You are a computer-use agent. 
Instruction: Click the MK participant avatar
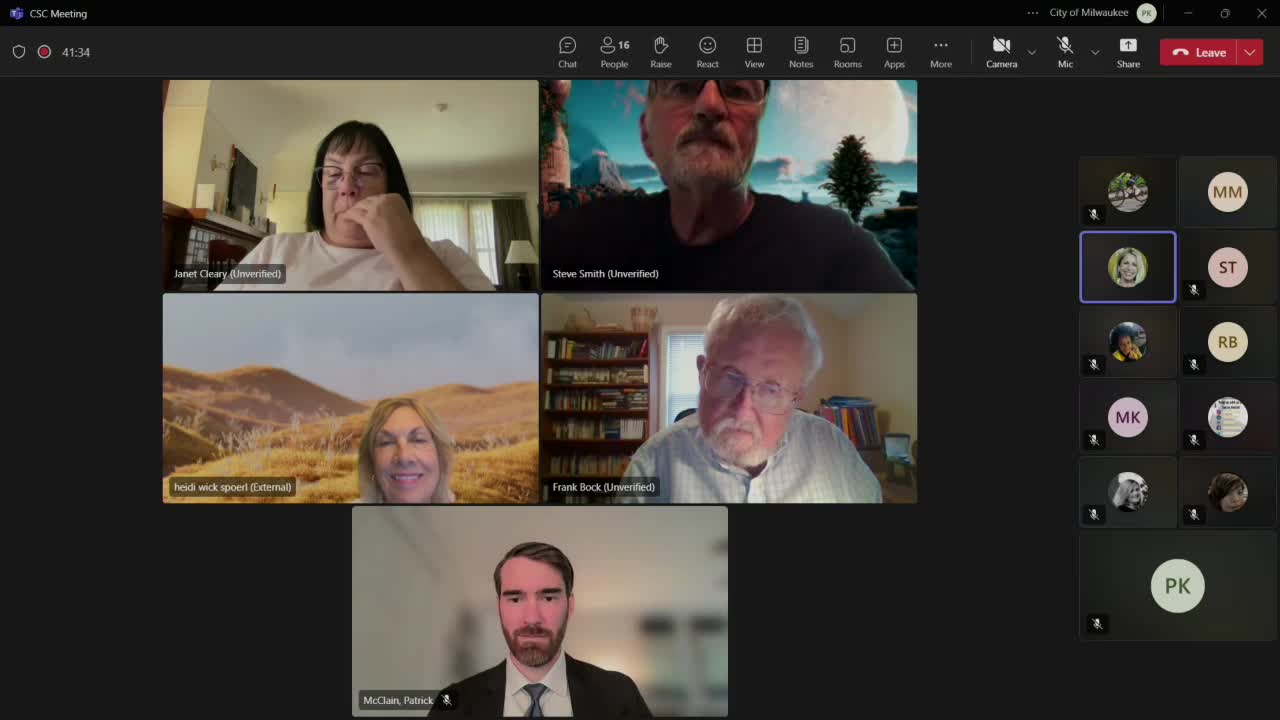[x=1128, y=417]
